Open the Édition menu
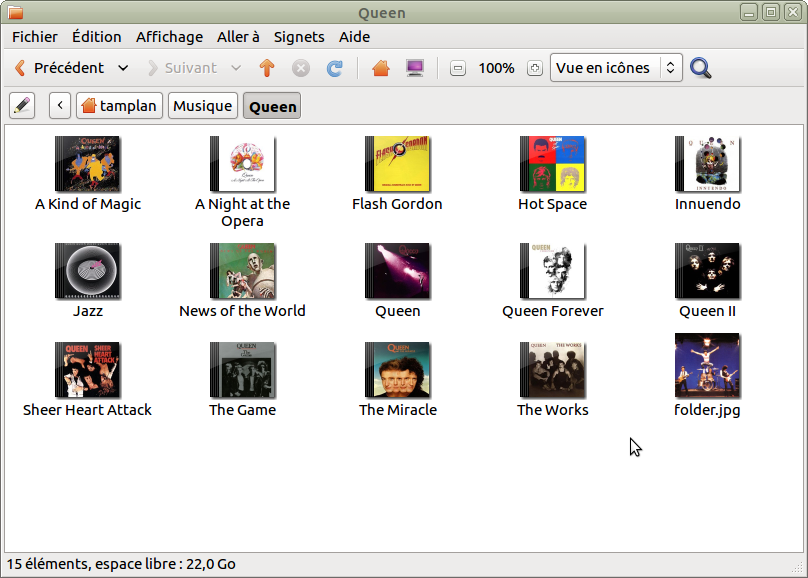Image resolution: width=808 pixels, height=578 pixels. pos(97,37)
